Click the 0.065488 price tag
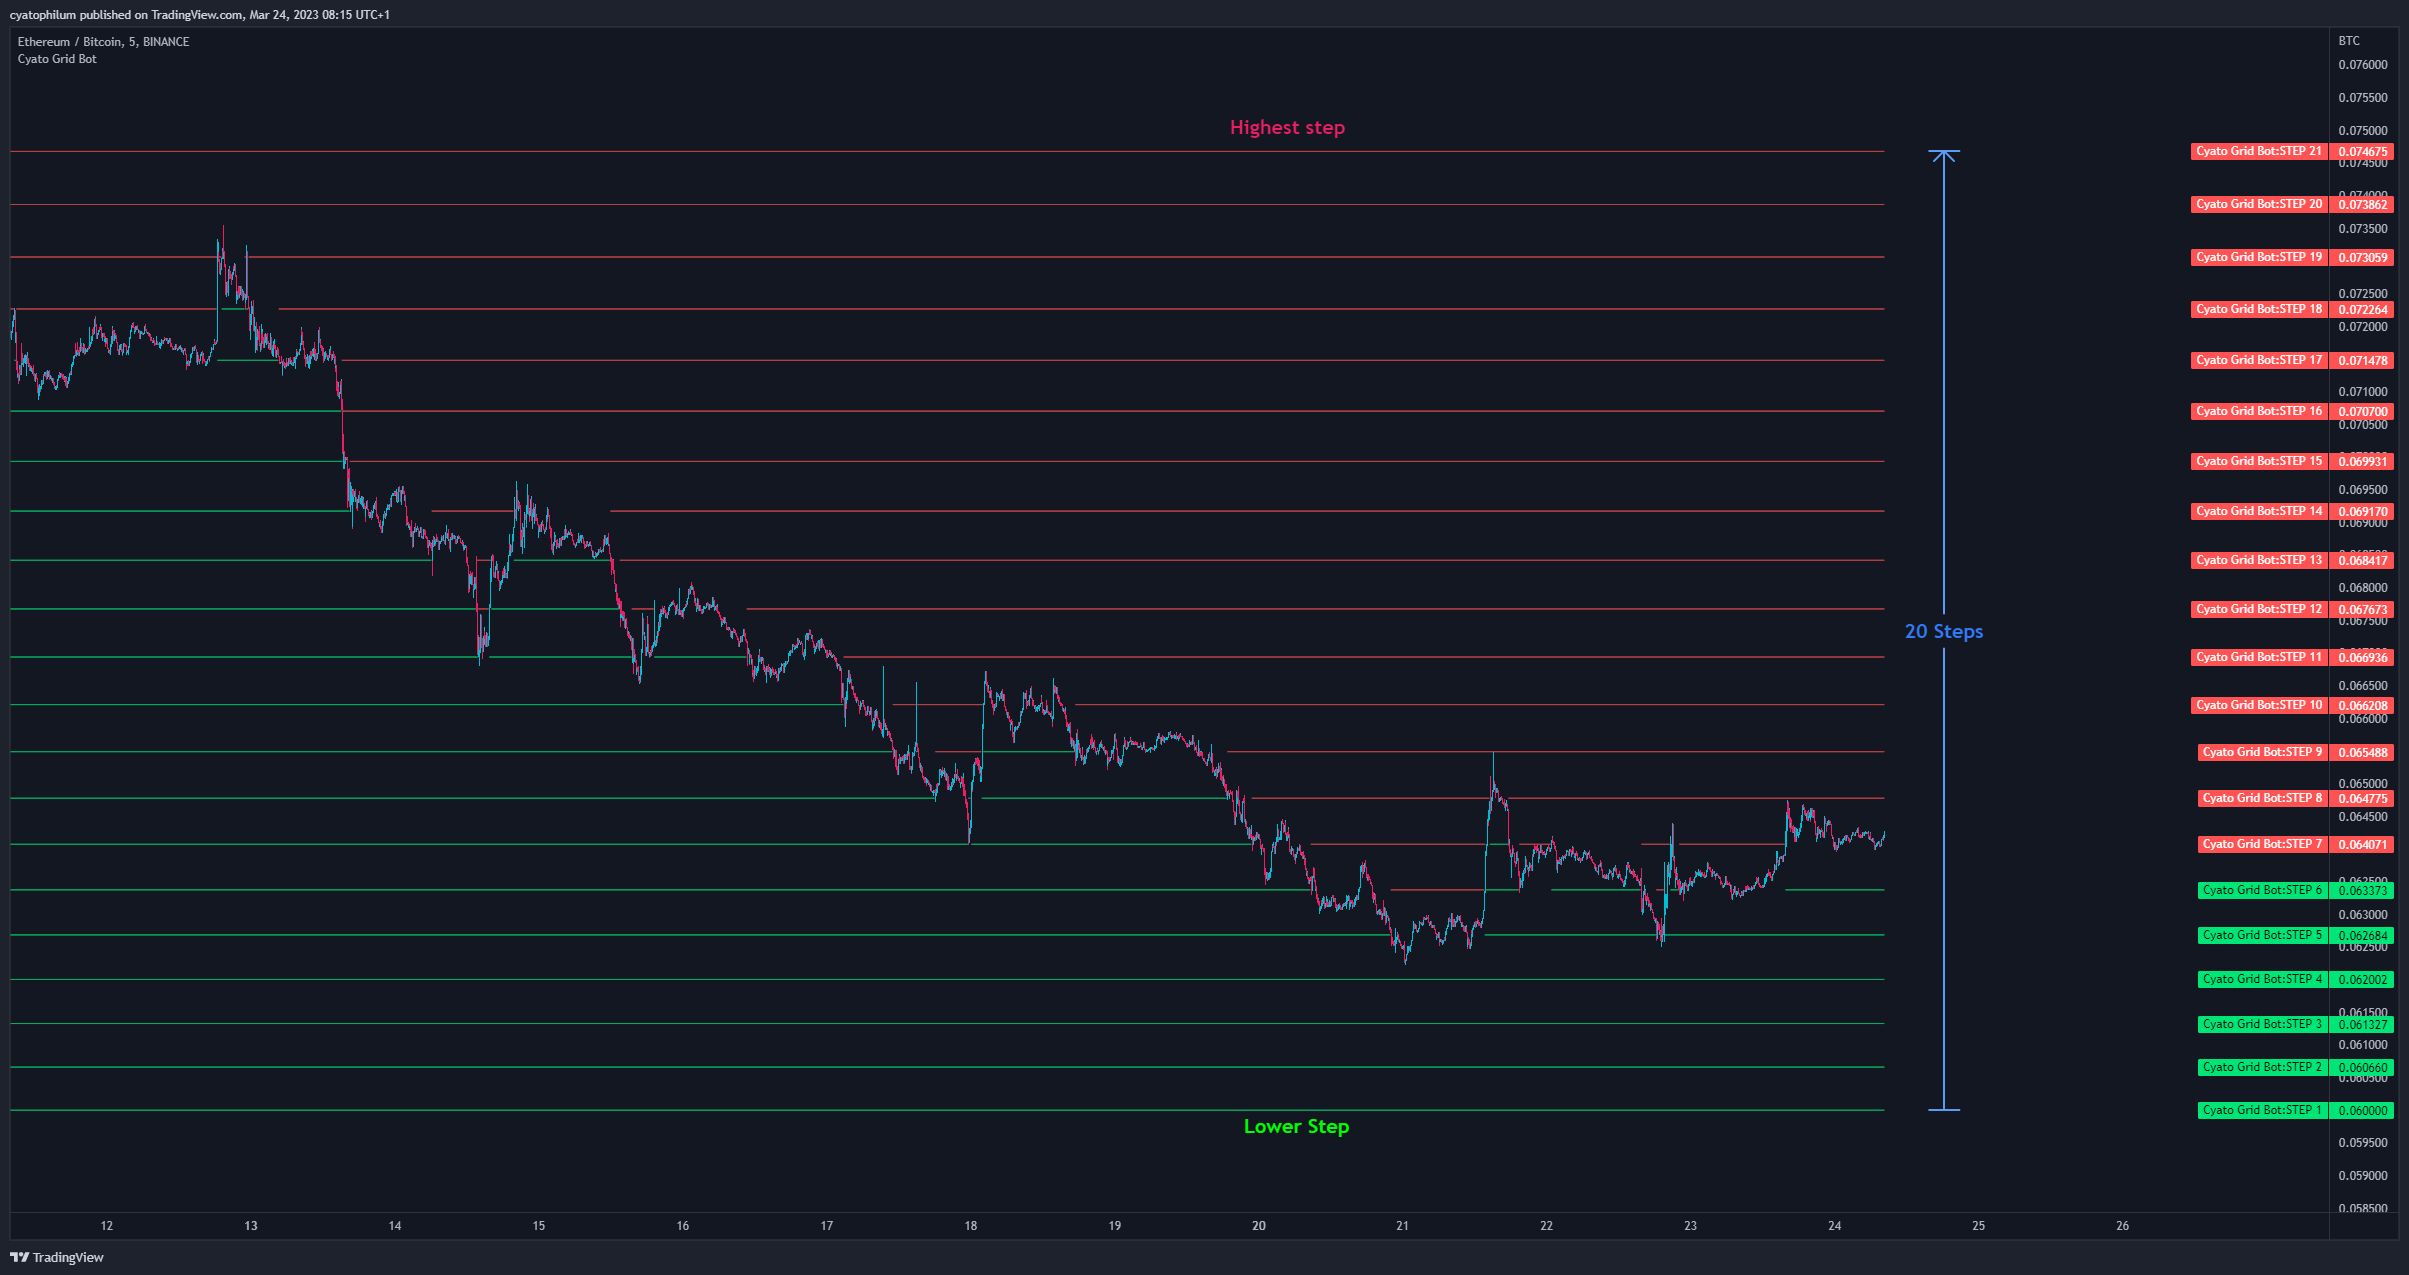This screenshot has height=1275, width=2409. pyautogui.click(x=2362, y=752)
